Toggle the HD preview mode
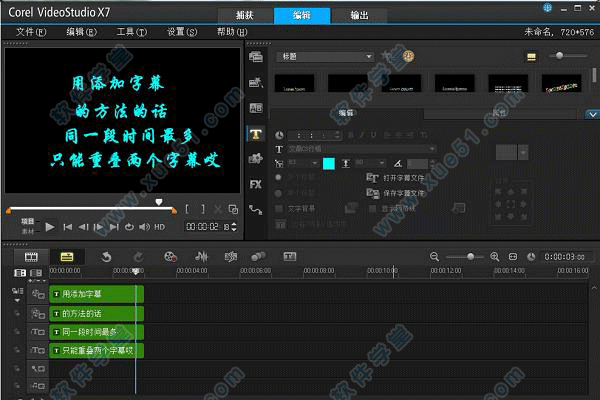 pos(159,227)
